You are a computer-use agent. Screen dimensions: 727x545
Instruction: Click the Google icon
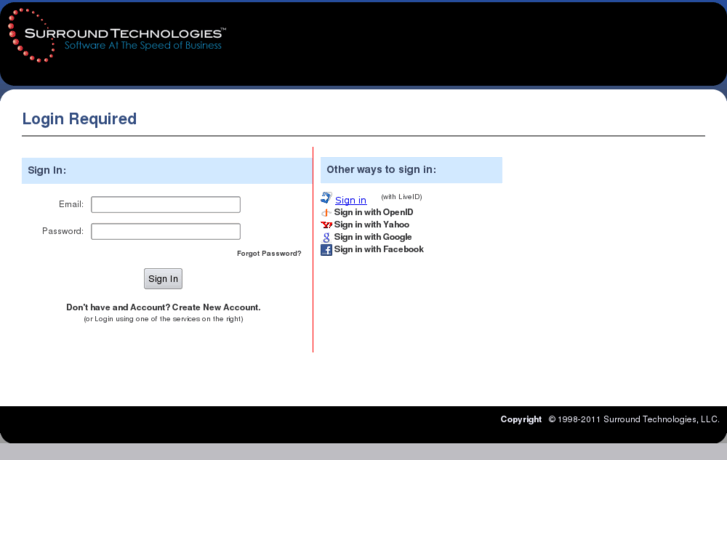[326, 237]
